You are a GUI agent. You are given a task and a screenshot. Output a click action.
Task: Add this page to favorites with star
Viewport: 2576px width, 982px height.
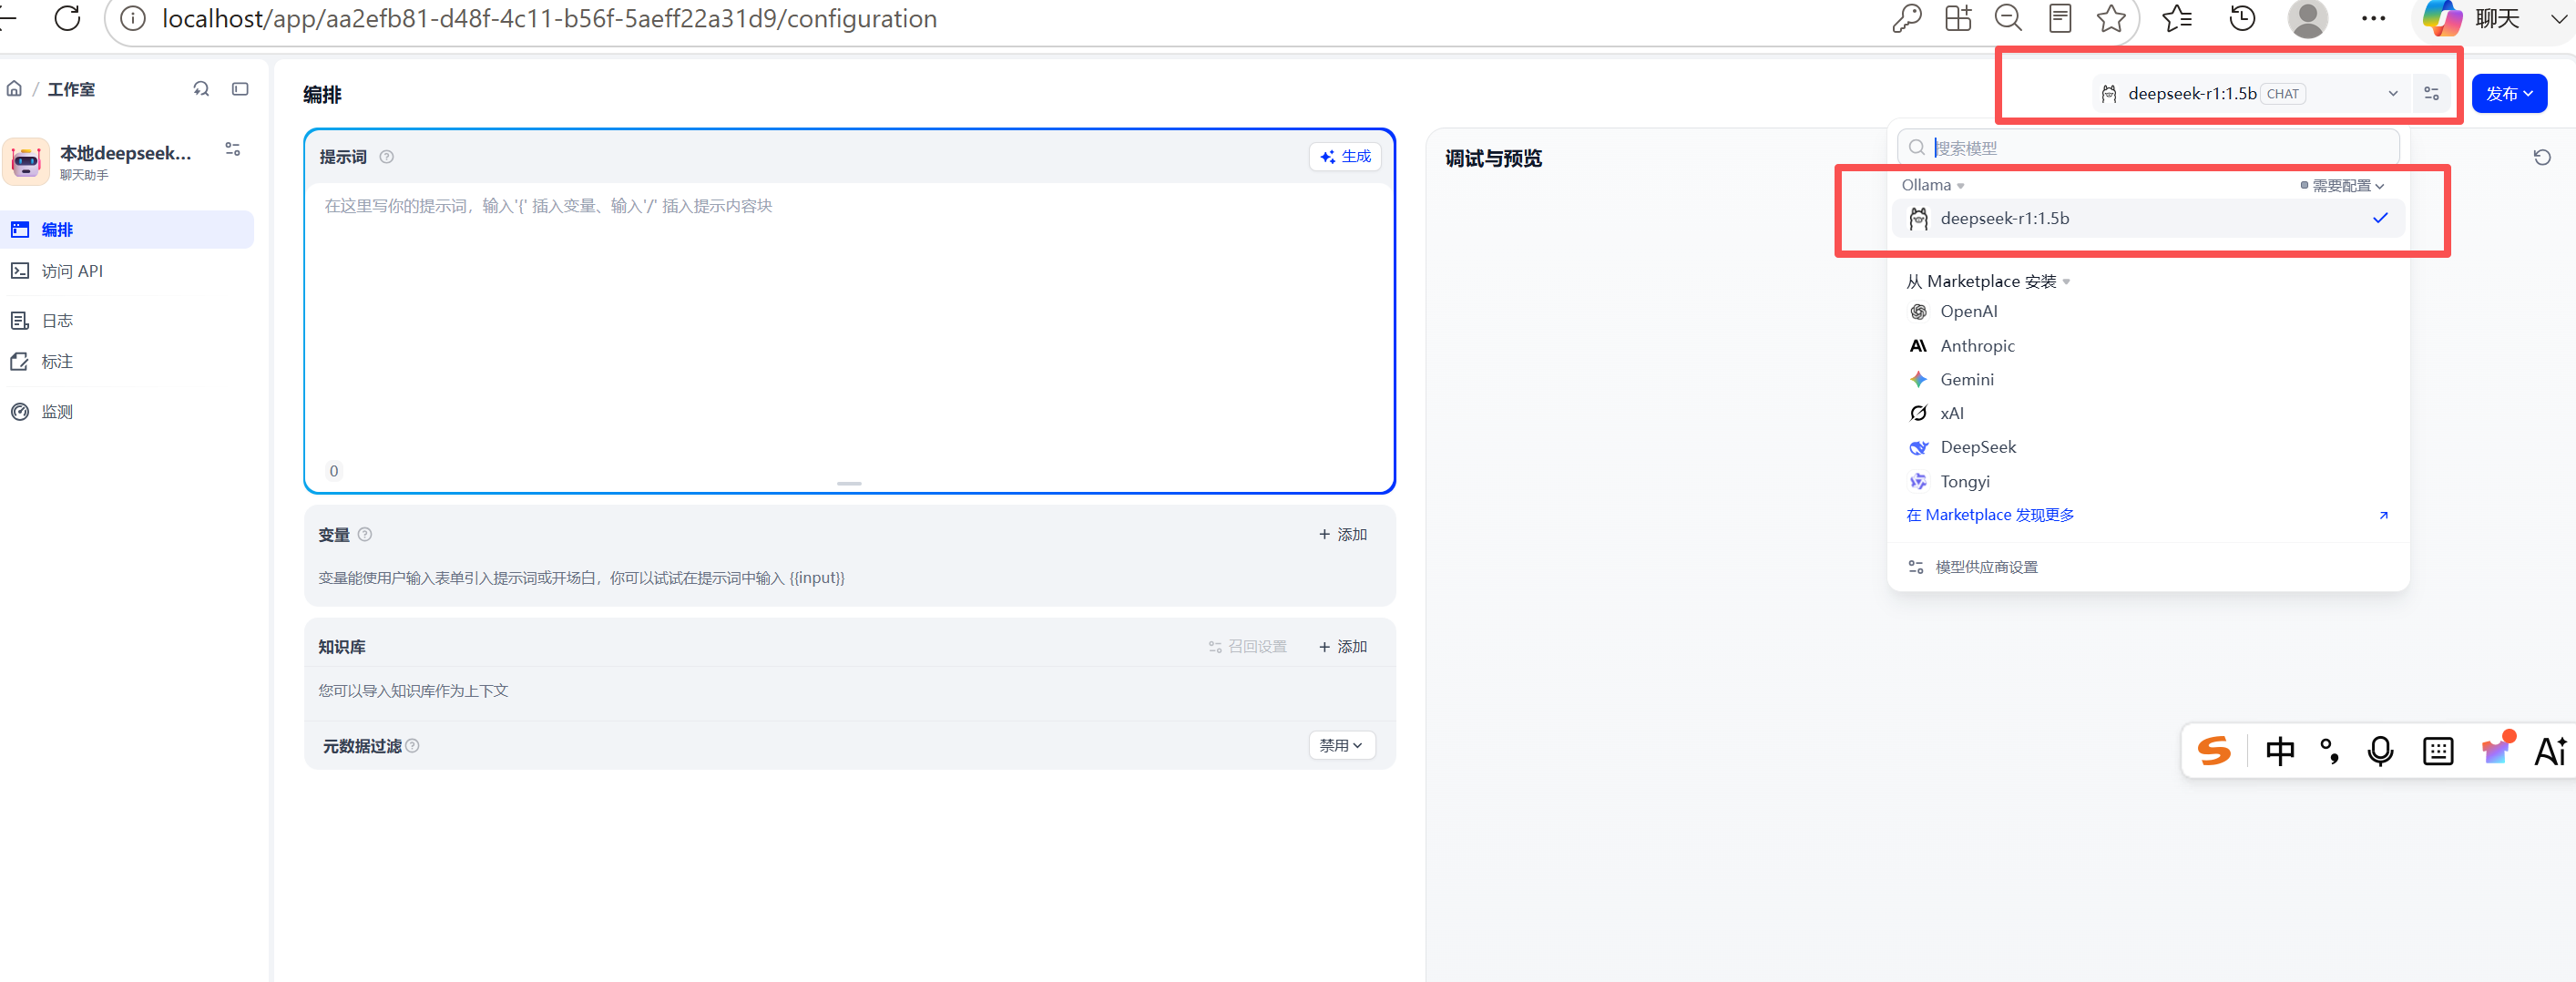point(2111,18)
